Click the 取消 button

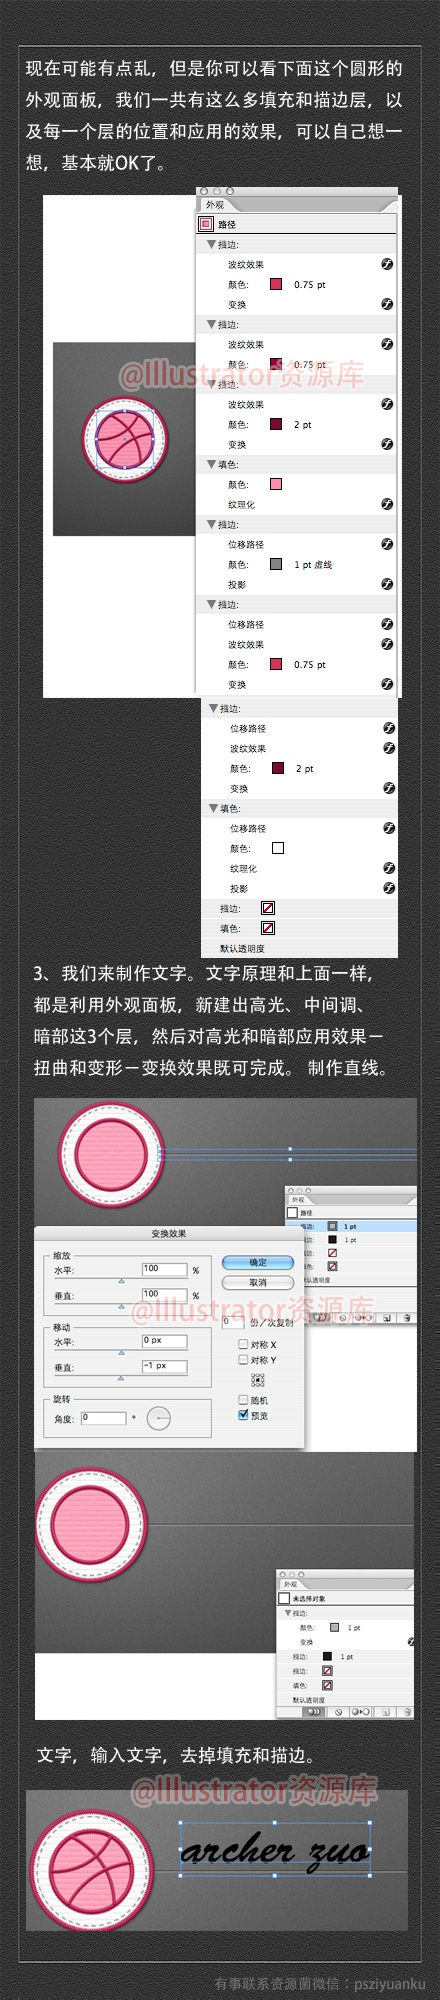point(258,1282)
